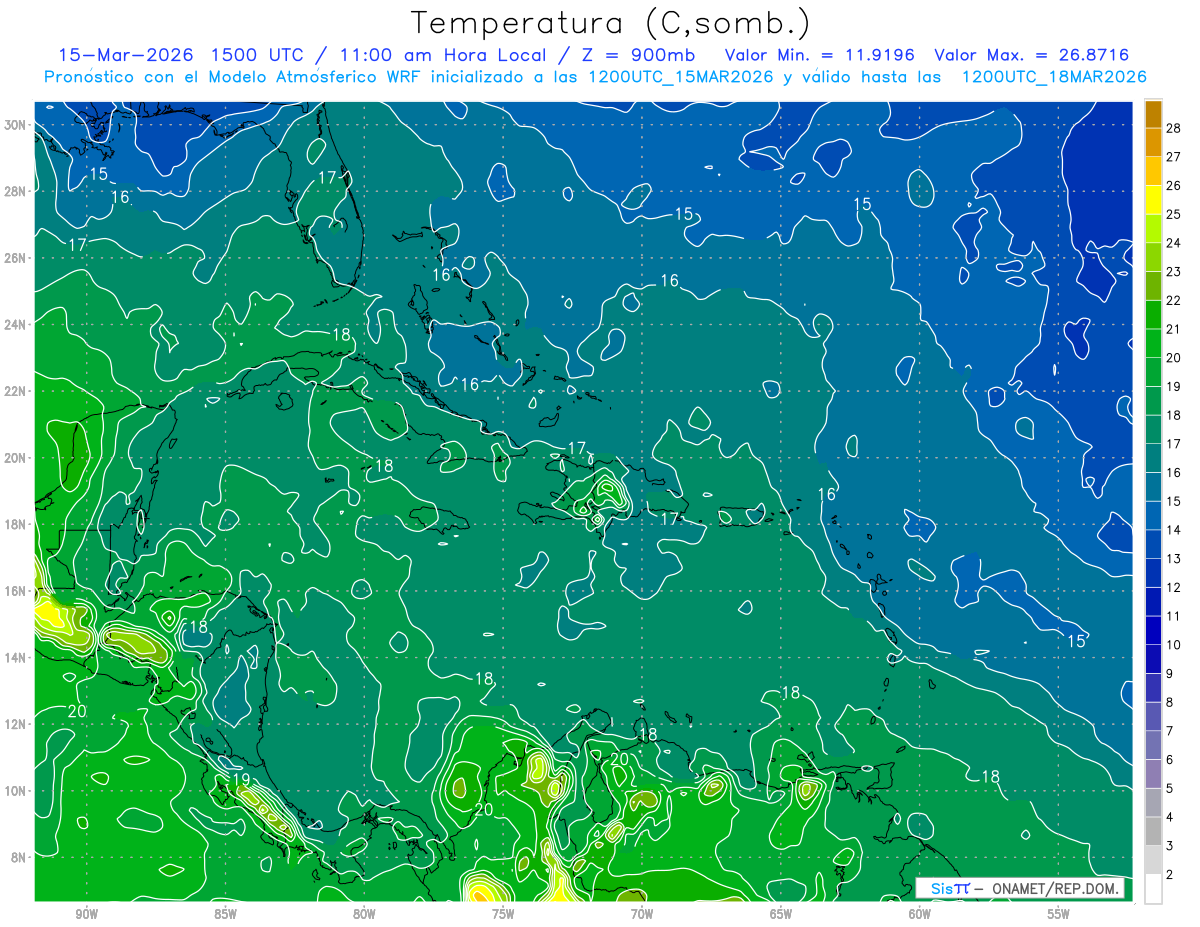The width and height of the screenshot is (1200, 927).
Task: Click the '26N' latitude axis label
Action: [x=15, y=258]
